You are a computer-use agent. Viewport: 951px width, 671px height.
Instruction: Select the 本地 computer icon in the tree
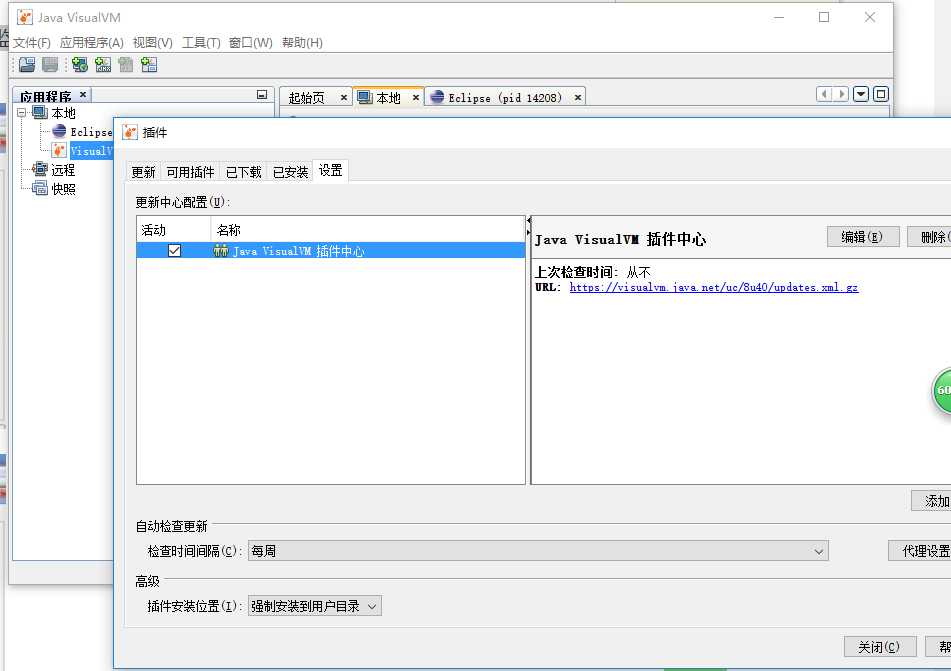(x=40, y=113)
